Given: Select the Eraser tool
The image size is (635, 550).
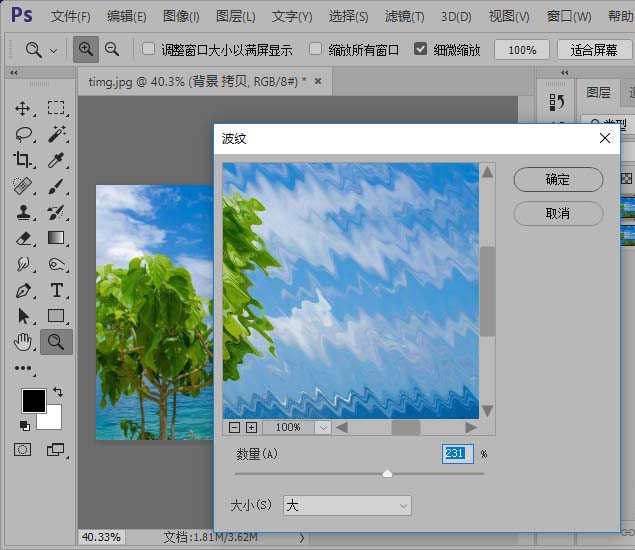Looking at the screenshot, I should click(23, 238).
